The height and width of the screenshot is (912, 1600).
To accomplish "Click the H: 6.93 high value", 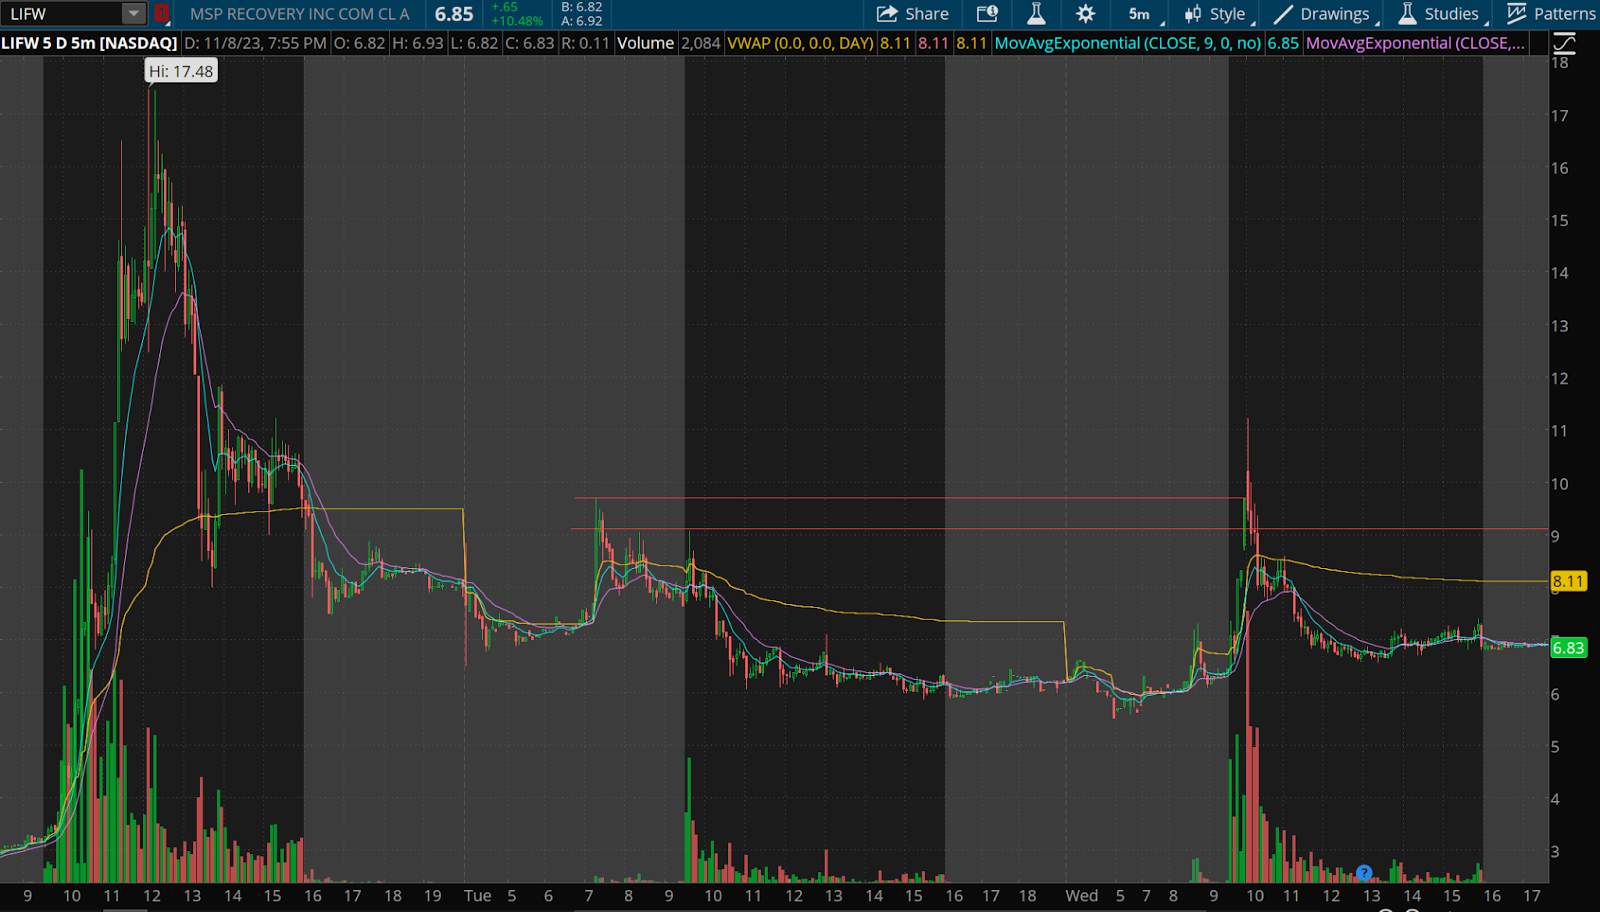I will 417,43.
